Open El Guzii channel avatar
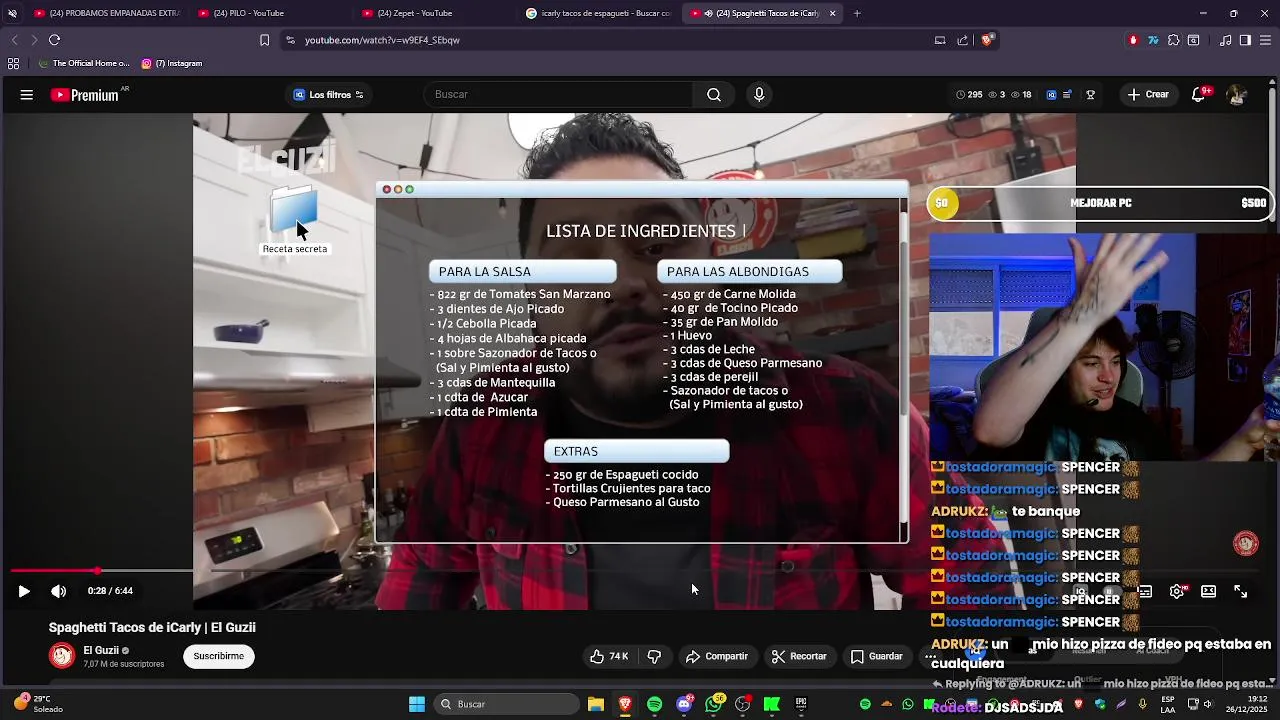 point(62,656)
